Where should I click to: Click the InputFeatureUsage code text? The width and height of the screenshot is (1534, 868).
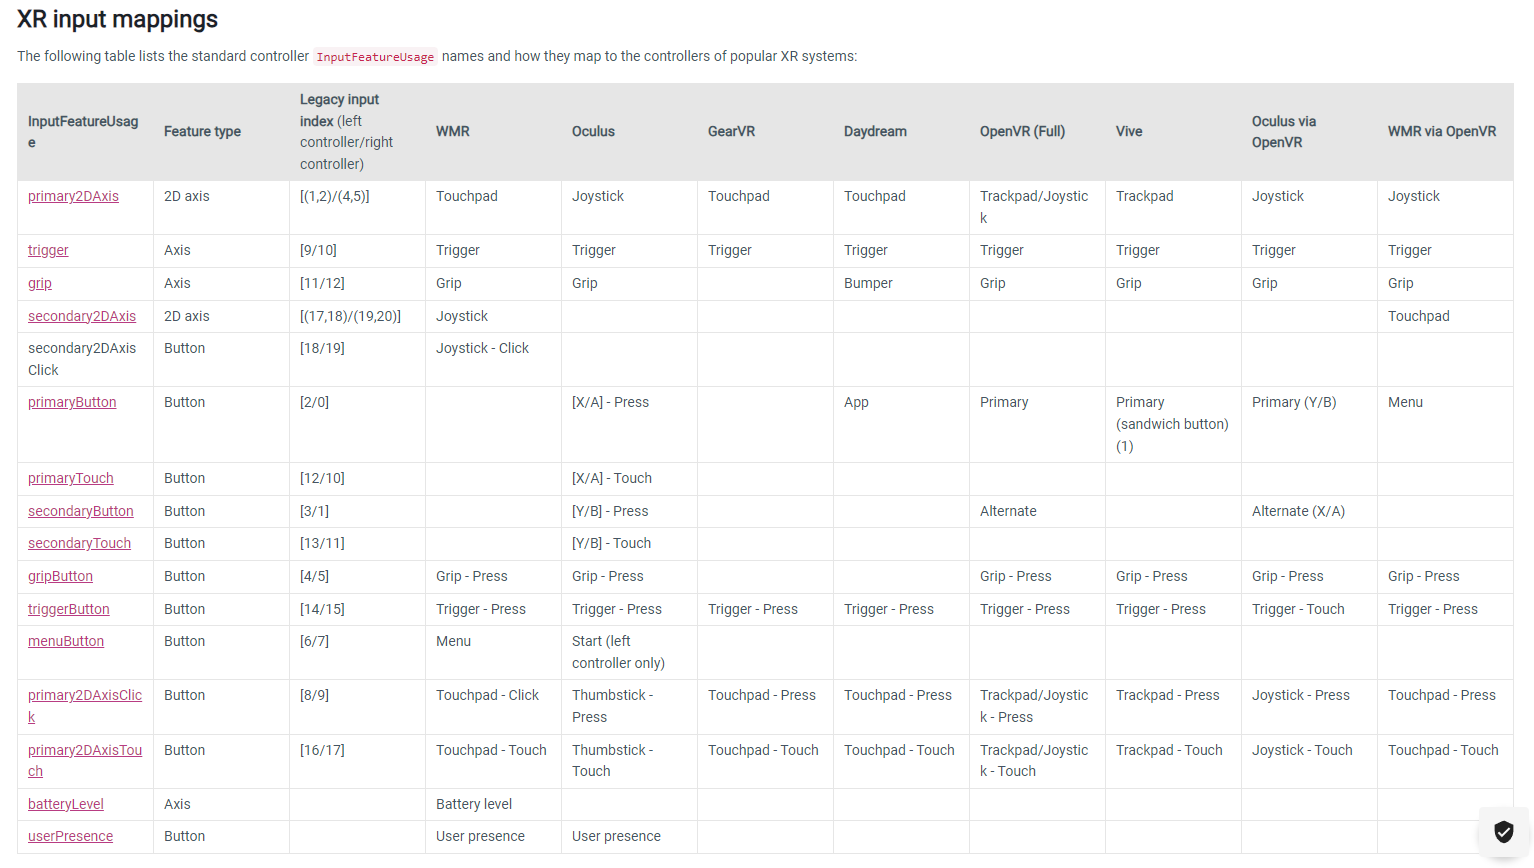[375, 57]
